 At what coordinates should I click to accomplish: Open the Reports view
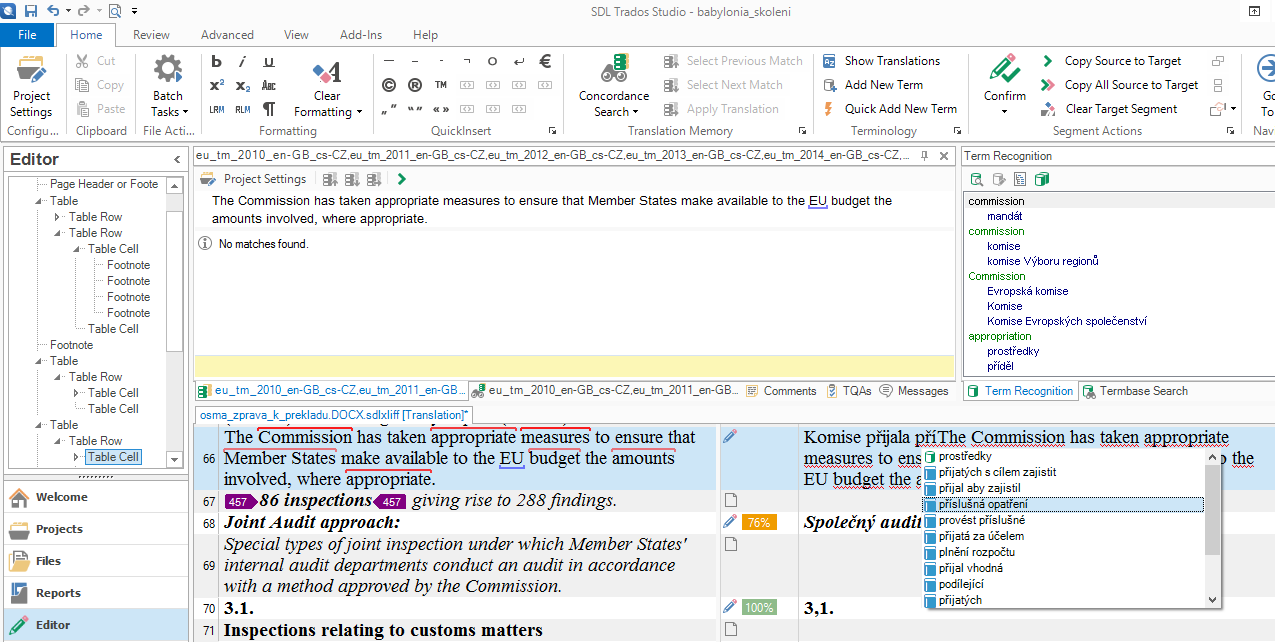coord(94,593)
